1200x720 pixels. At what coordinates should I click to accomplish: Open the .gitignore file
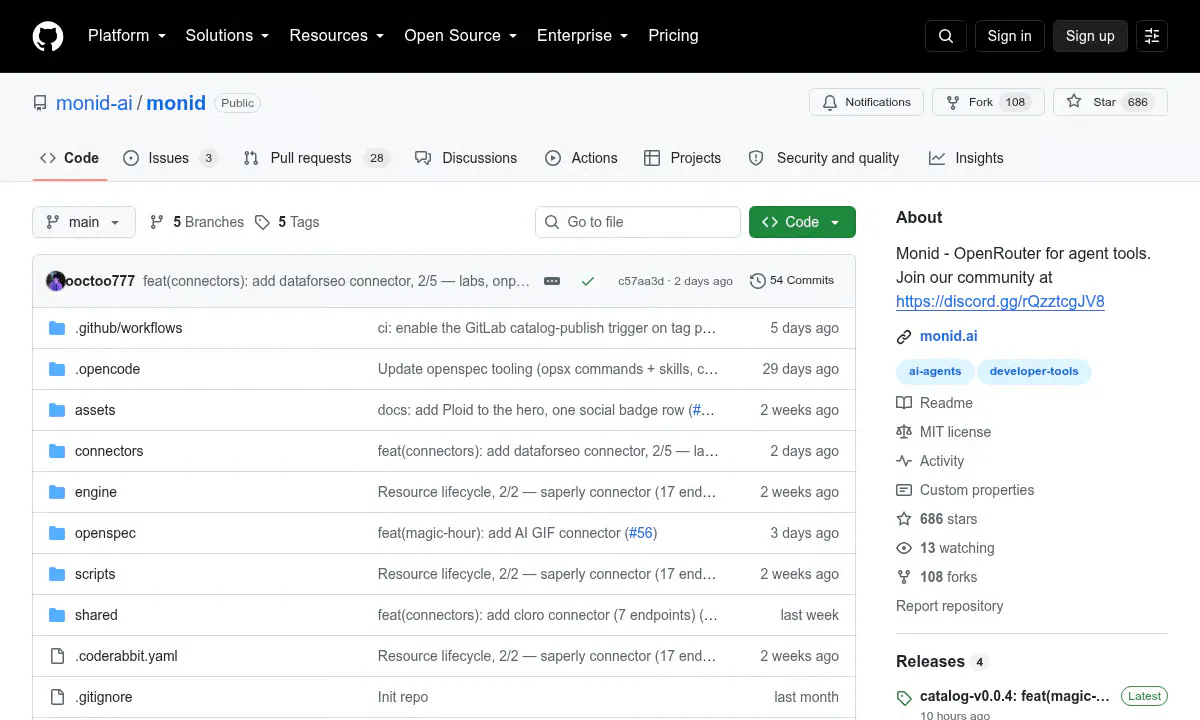pos(103,697)
